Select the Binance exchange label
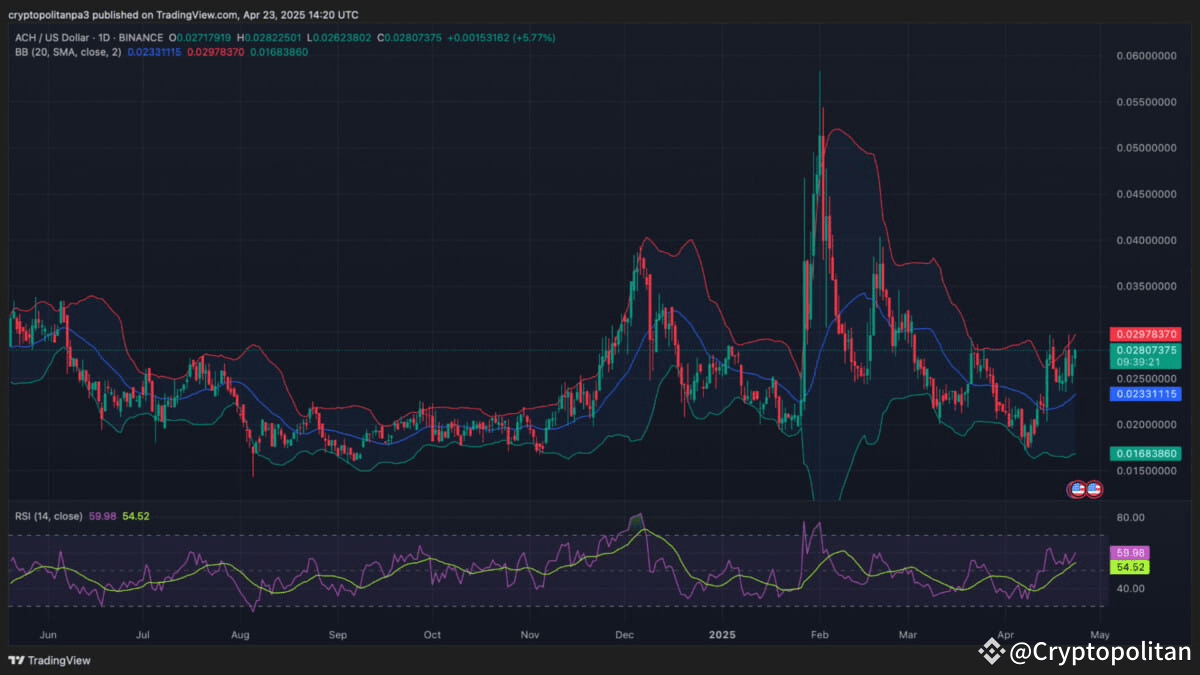 pos(140,37)
